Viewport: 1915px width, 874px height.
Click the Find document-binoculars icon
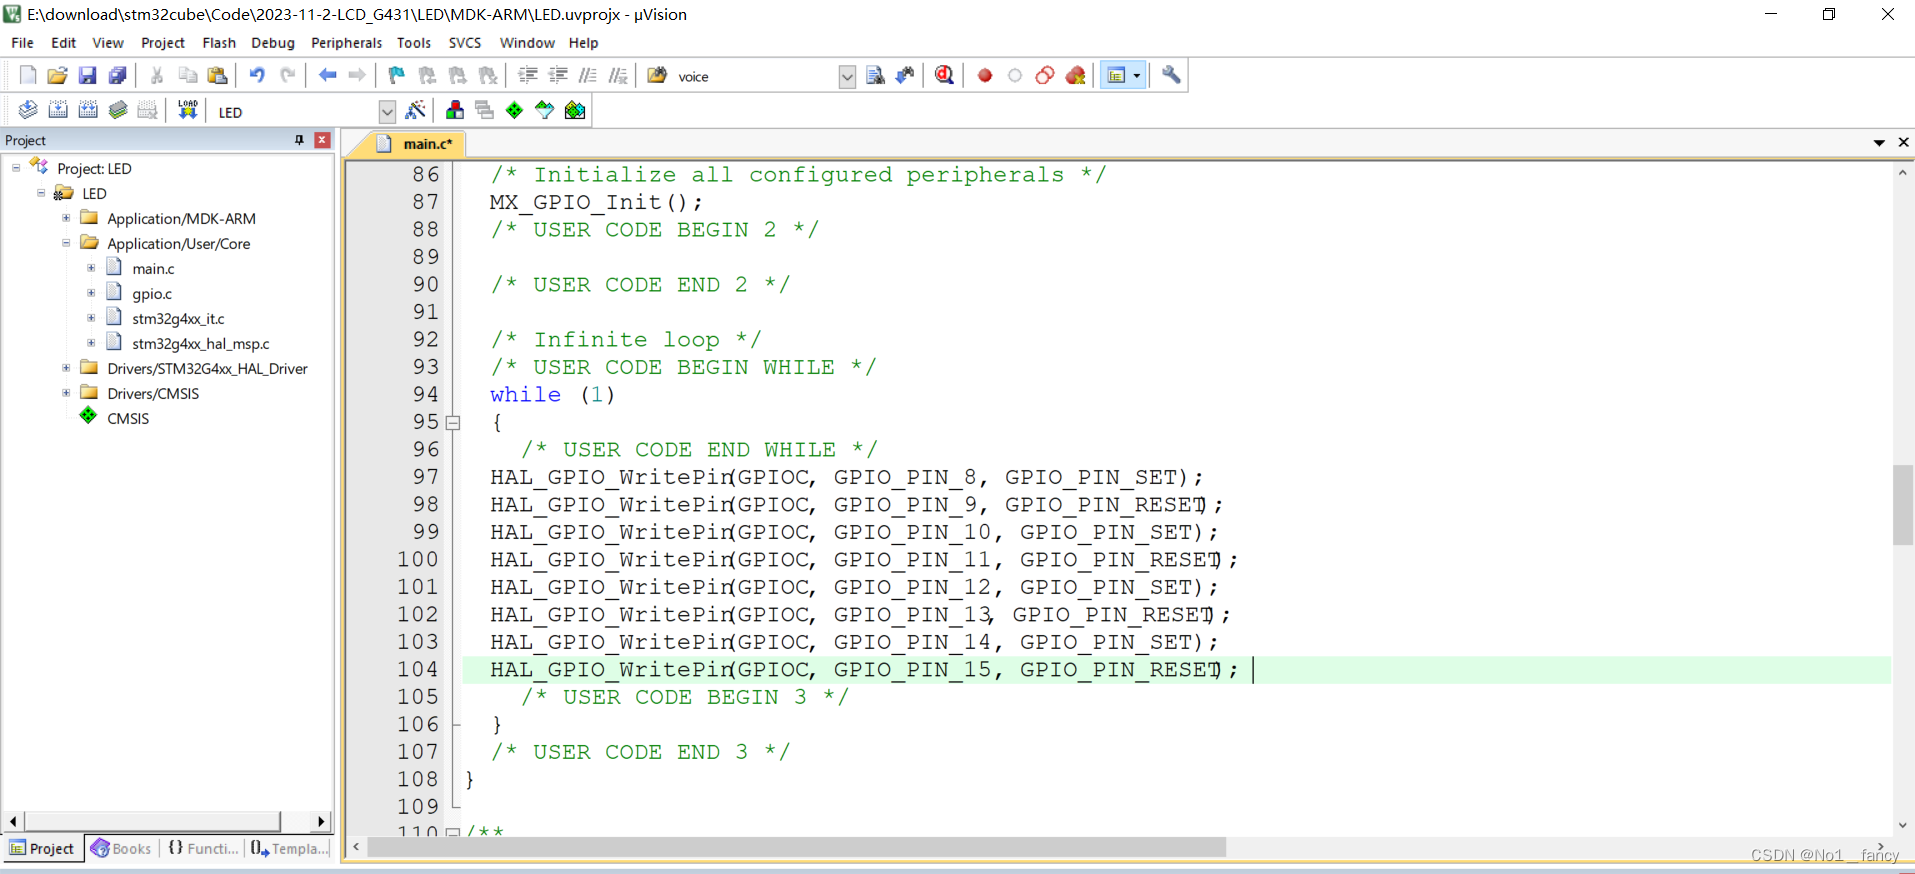pyautogui.click(x=875, y=75)
